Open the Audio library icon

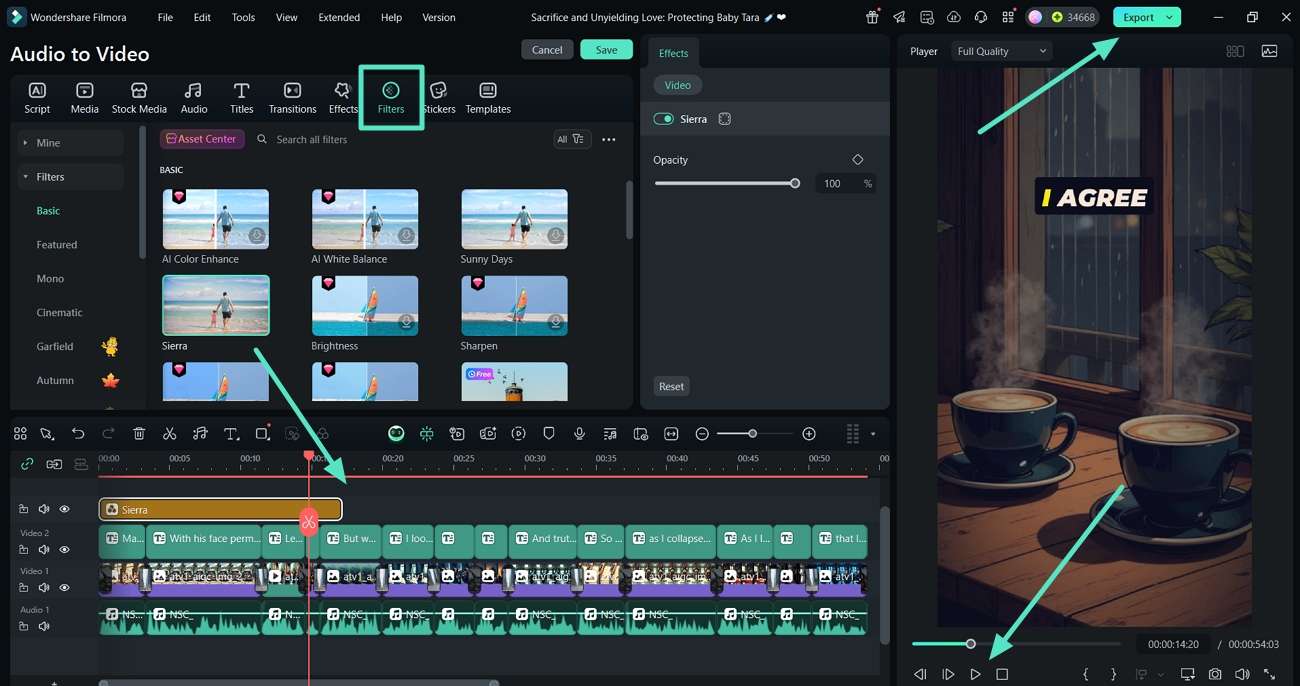pyautogui.click(x=194, y=97)
